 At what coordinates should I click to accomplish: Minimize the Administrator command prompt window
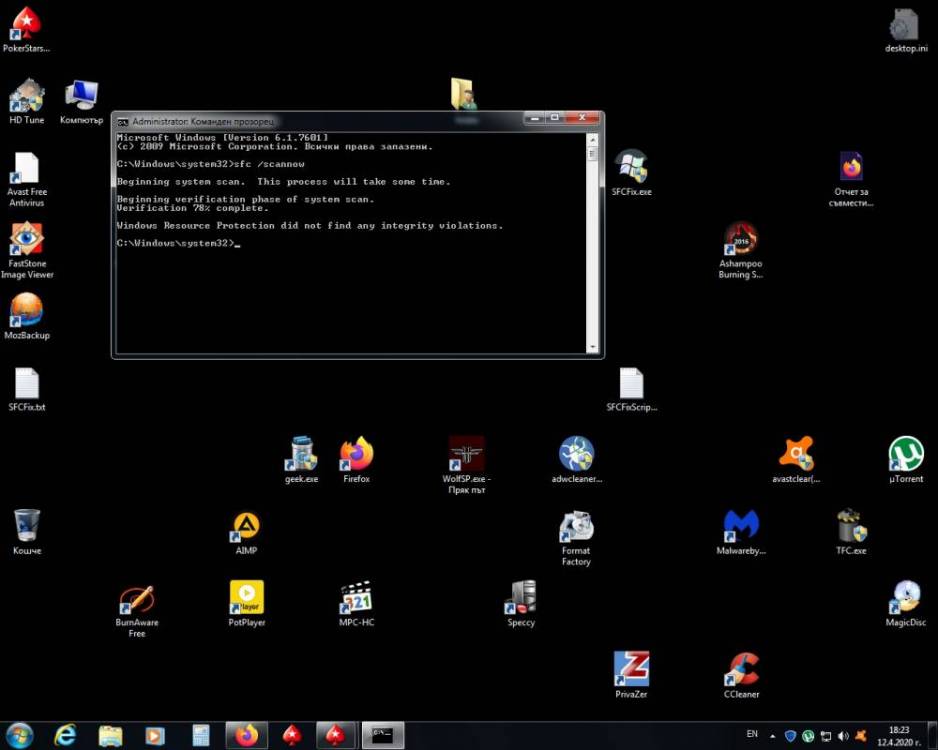click(535, 118)
